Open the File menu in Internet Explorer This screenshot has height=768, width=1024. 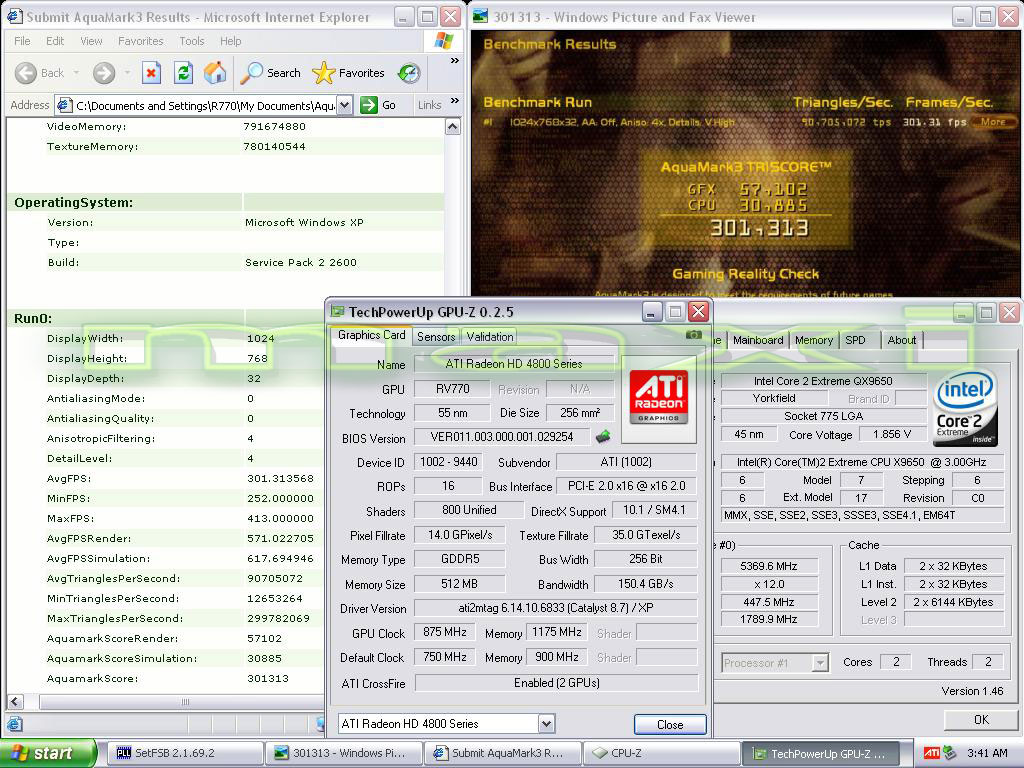[22, 40]
